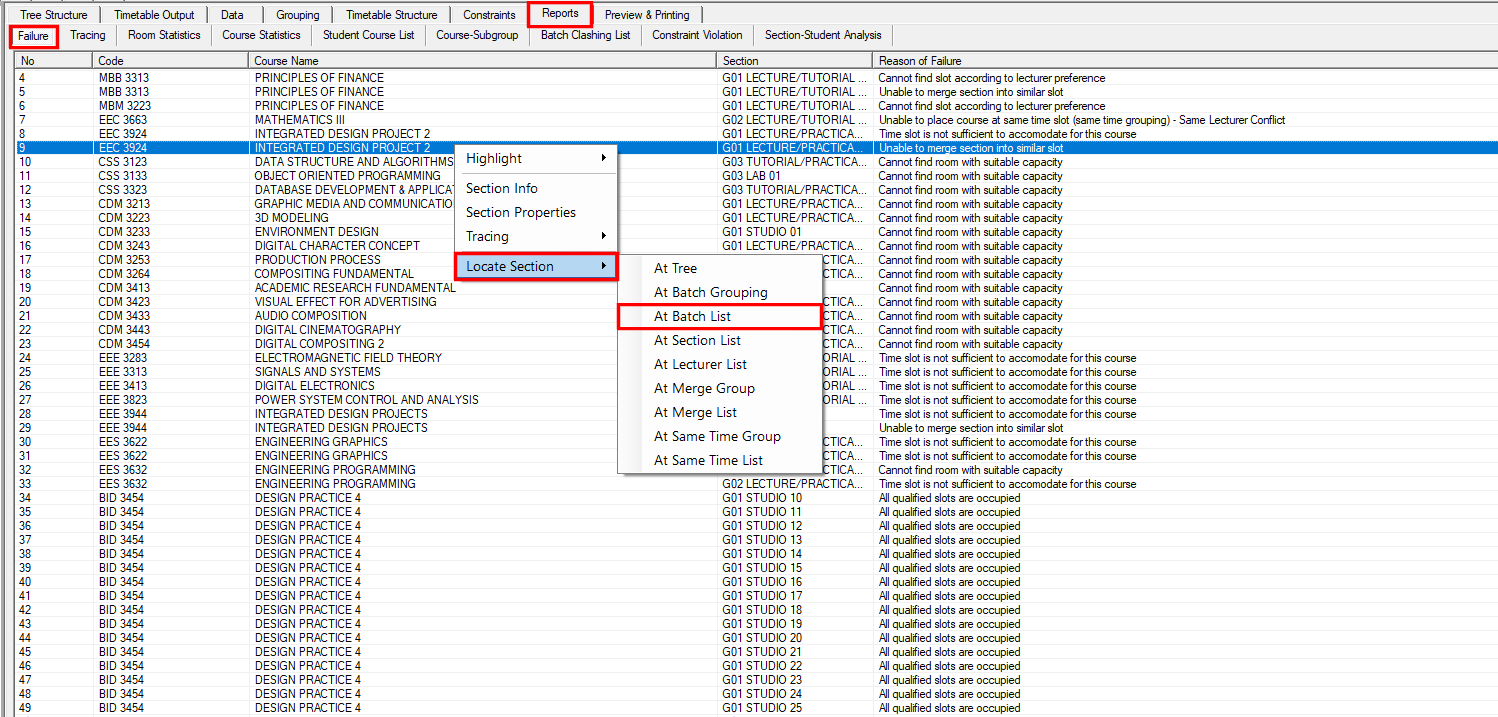Select row 29 Unable to merge reason
The width and height of the screenshot is (1498, 717).
971,428
